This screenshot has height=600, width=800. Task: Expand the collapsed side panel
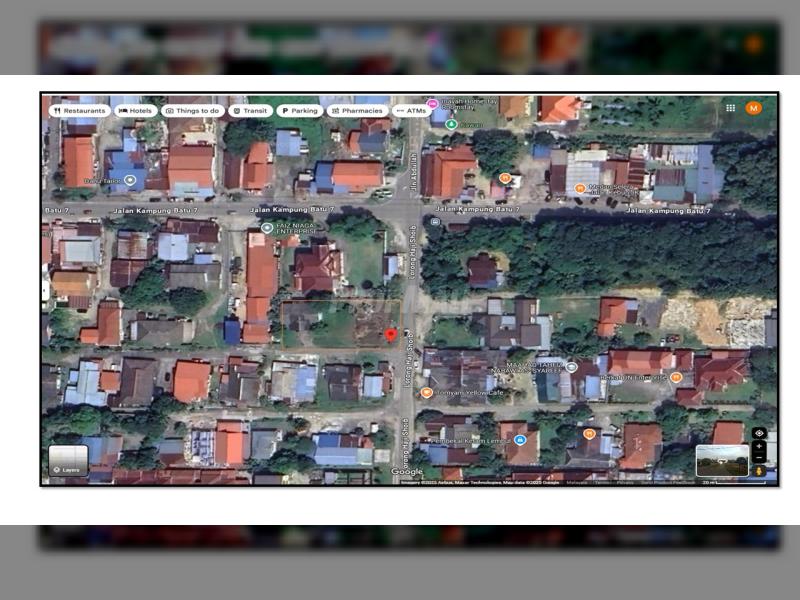(x=45, y=290)
